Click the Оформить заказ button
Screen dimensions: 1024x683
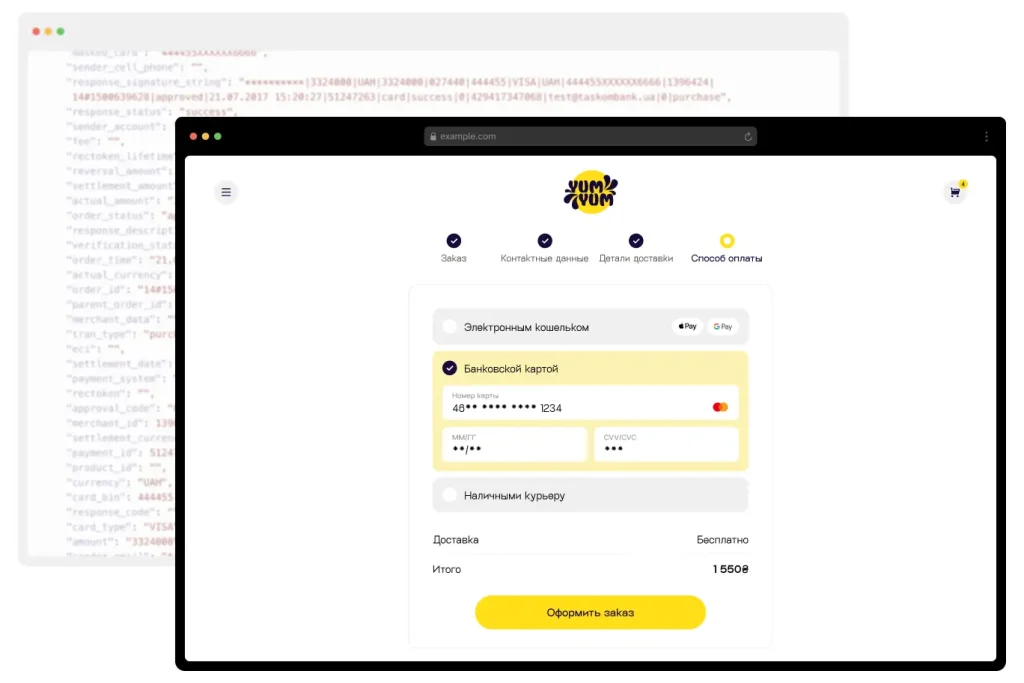pyautogui.click(x=590, y=612)
